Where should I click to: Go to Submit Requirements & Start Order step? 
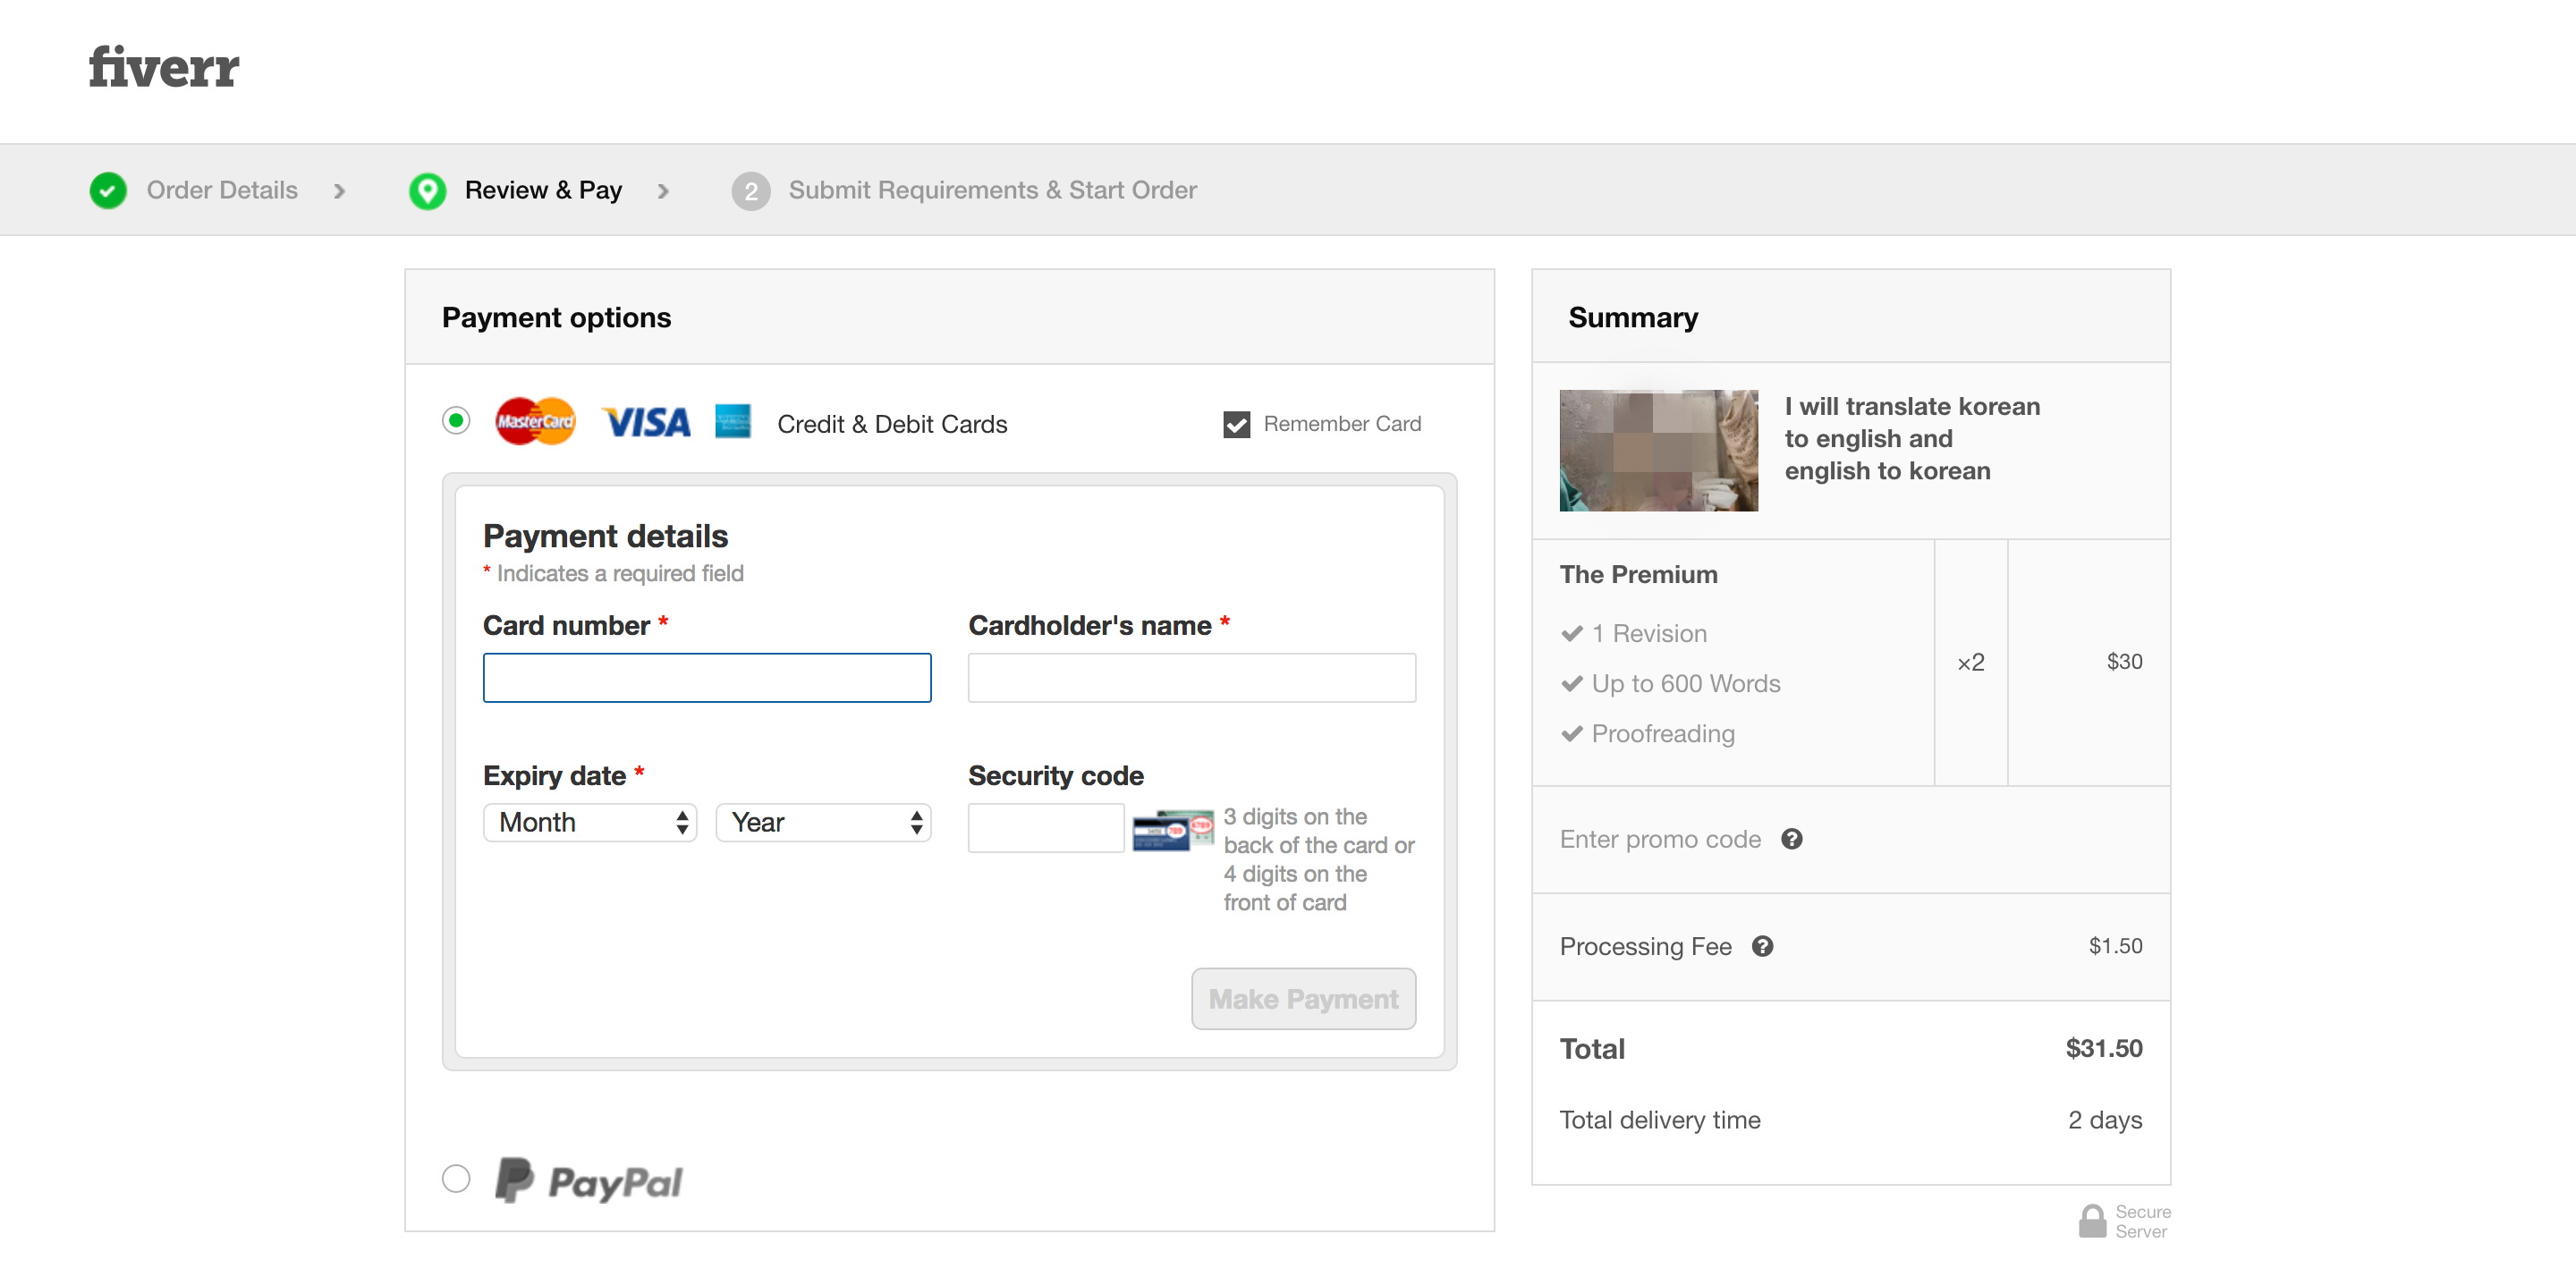[x=992, y=190]
